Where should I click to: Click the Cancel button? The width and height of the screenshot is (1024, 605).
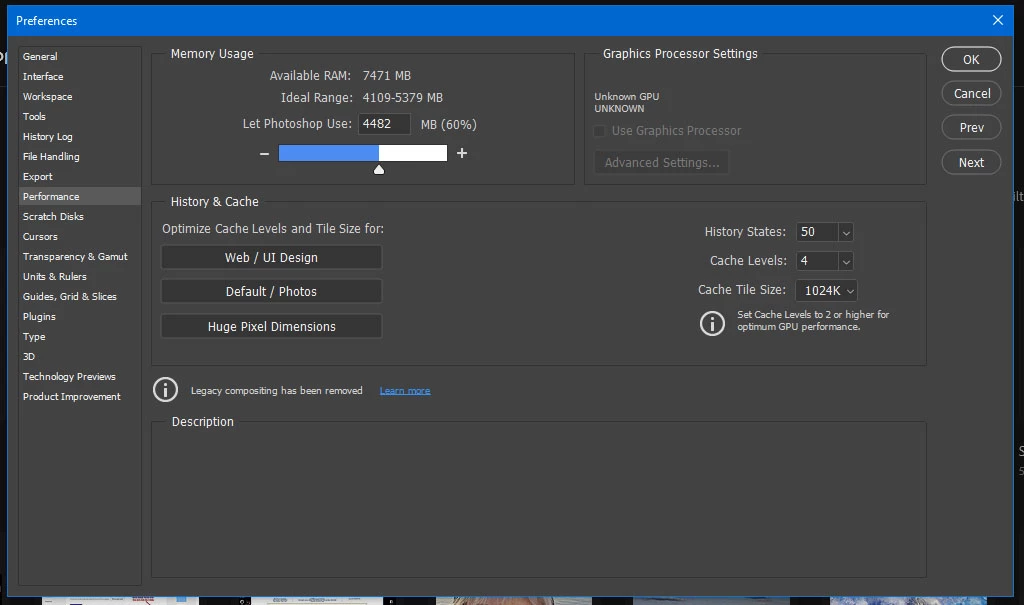(x=971, y=93)
